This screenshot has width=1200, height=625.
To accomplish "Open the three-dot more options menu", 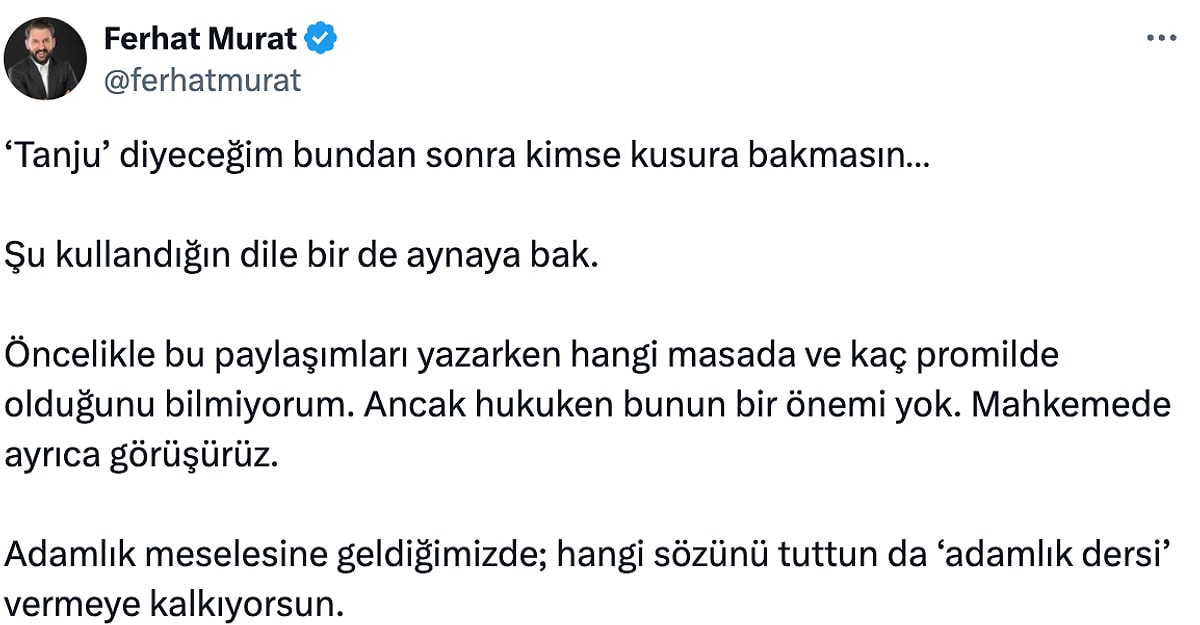I will pyautogui.click(x=1160, y=38).
